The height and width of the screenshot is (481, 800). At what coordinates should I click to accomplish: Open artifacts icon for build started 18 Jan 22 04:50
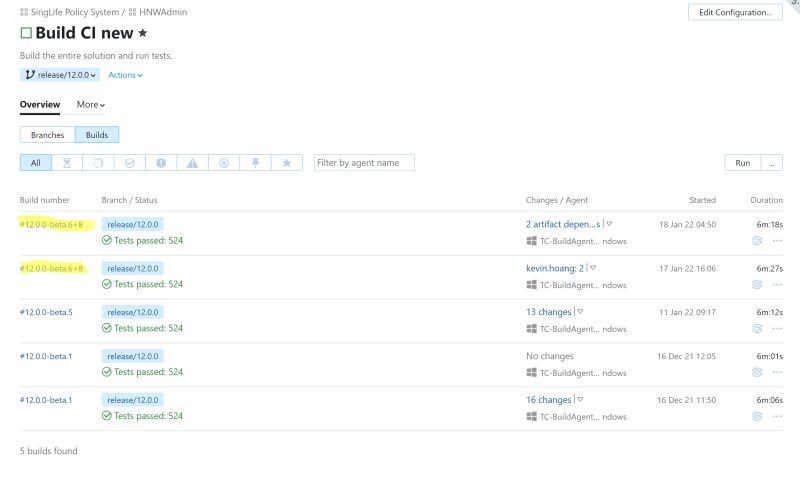point(757,240)
